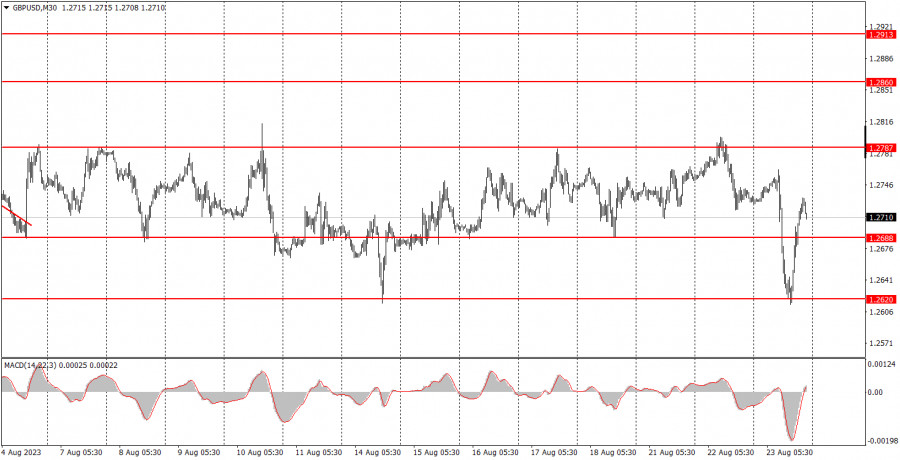Click the 4 Aug 2023 date label

[20, 452]
